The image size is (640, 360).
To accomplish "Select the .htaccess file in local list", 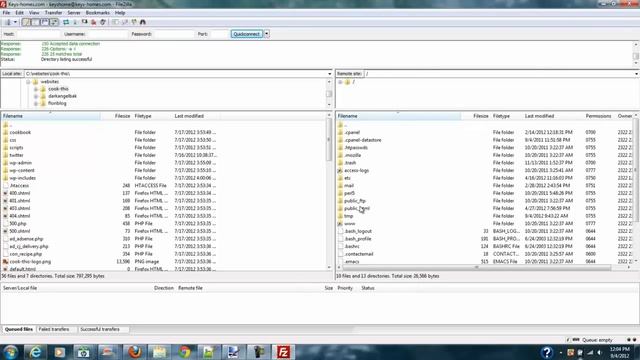I will coord(19,186).
